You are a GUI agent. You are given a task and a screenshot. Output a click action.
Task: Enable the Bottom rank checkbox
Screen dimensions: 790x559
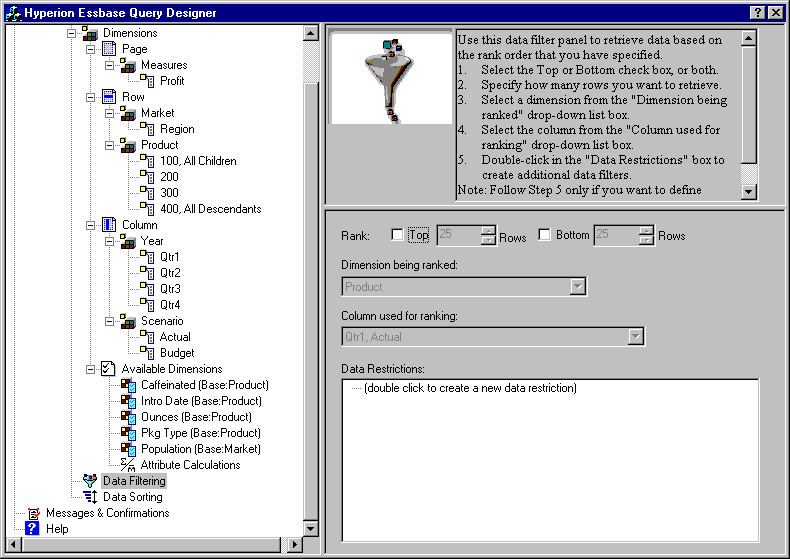tap(544, 235)
